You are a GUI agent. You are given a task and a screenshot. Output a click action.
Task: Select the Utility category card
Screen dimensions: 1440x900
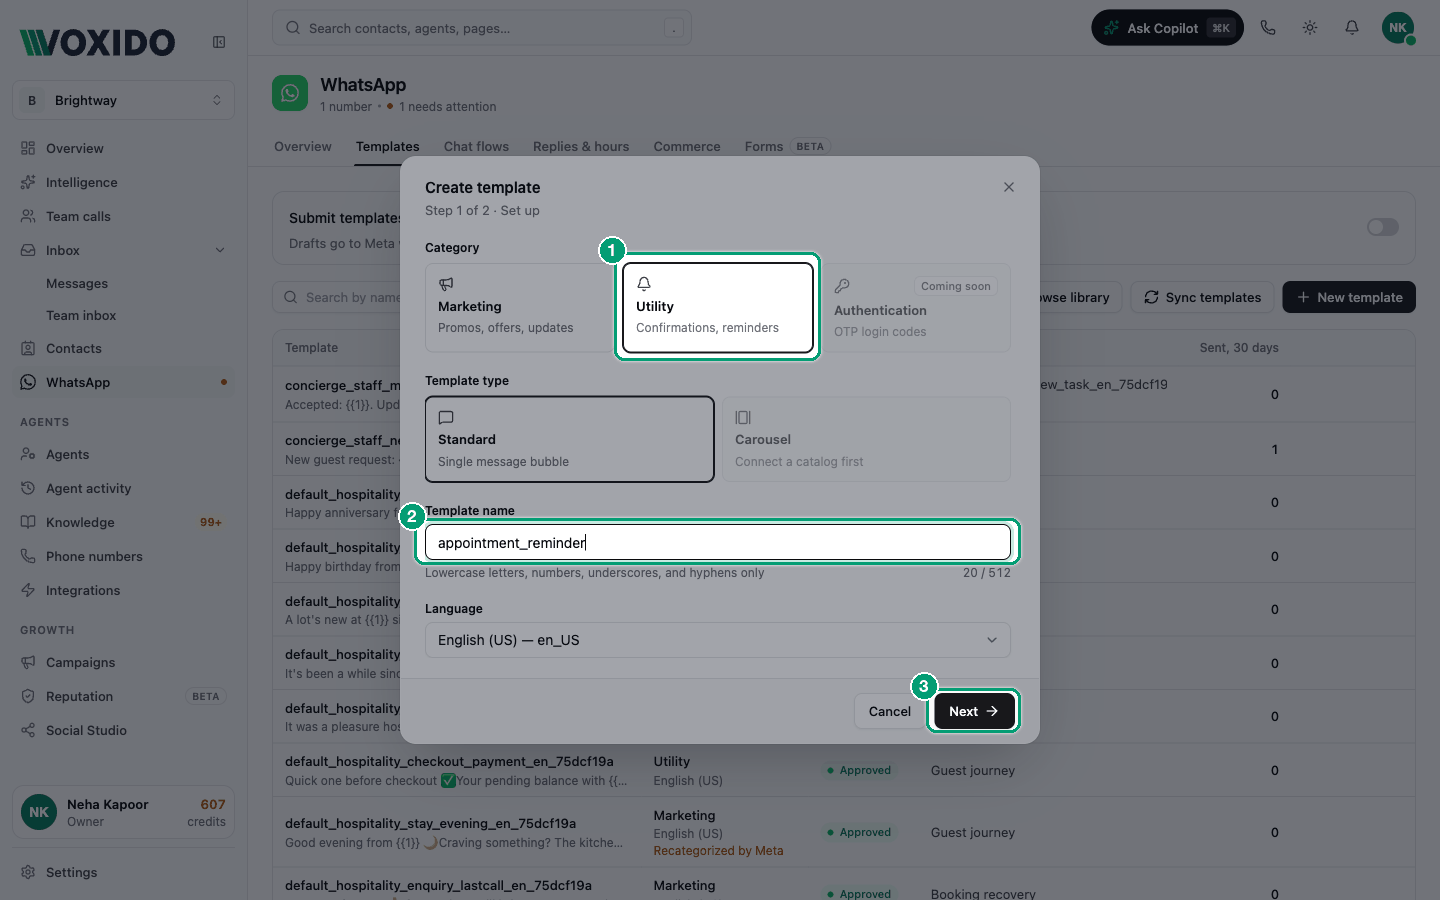click(x=718, y=307)
